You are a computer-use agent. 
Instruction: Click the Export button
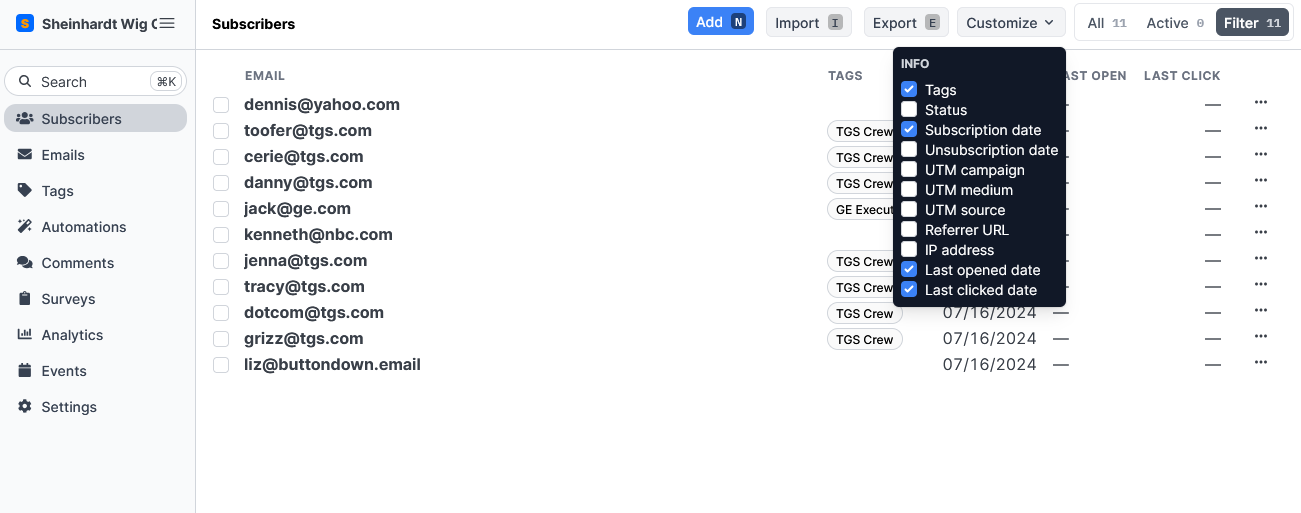[905, 23]
